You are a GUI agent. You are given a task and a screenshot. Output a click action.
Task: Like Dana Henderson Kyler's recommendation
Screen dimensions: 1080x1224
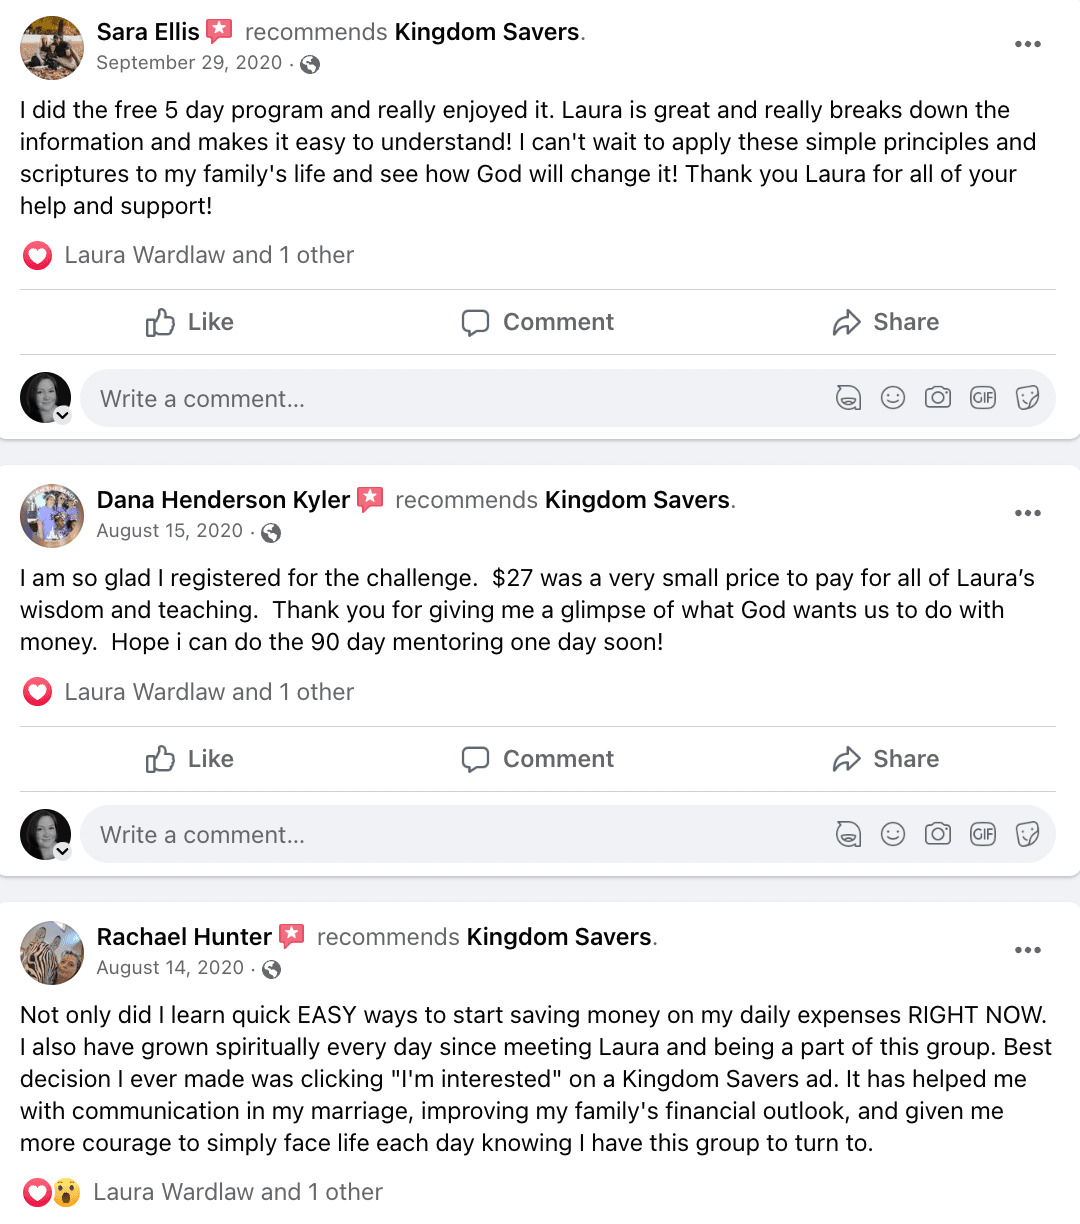190,759
